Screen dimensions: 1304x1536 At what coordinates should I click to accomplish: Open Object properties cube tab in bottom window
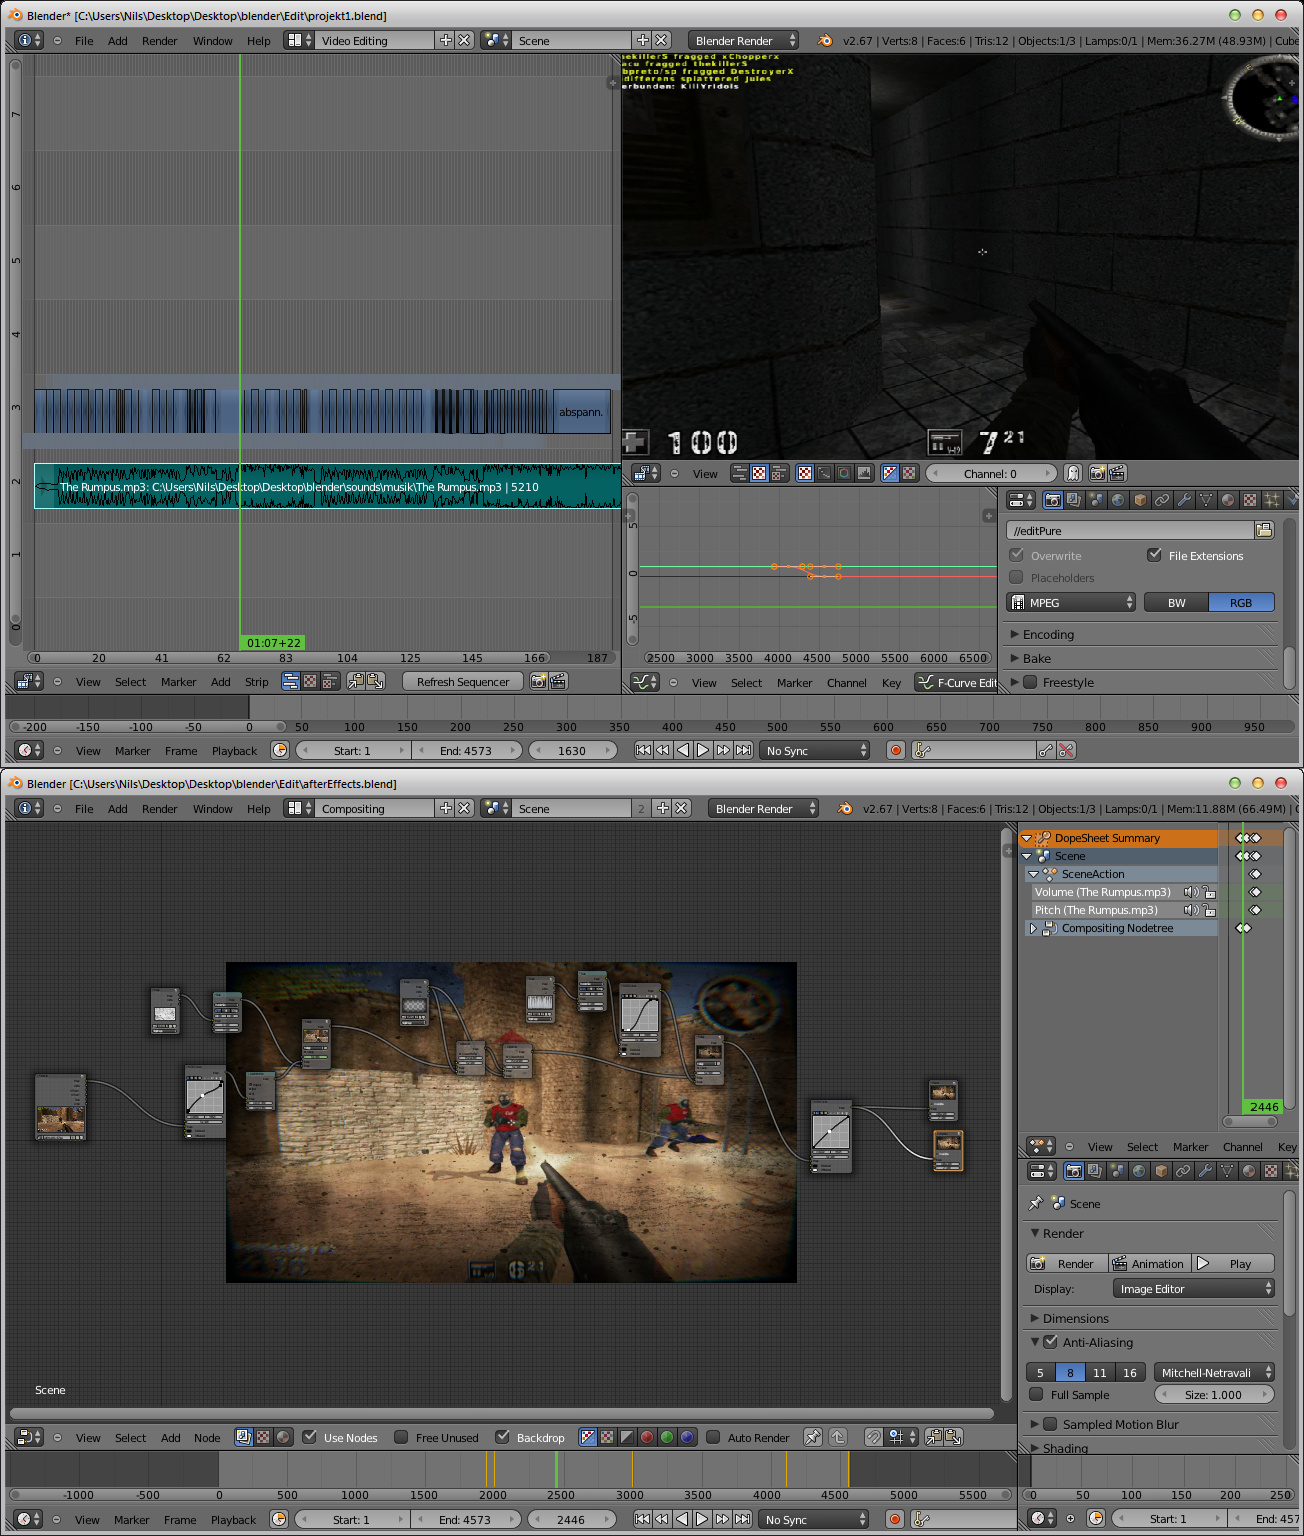point(1161,1171)
